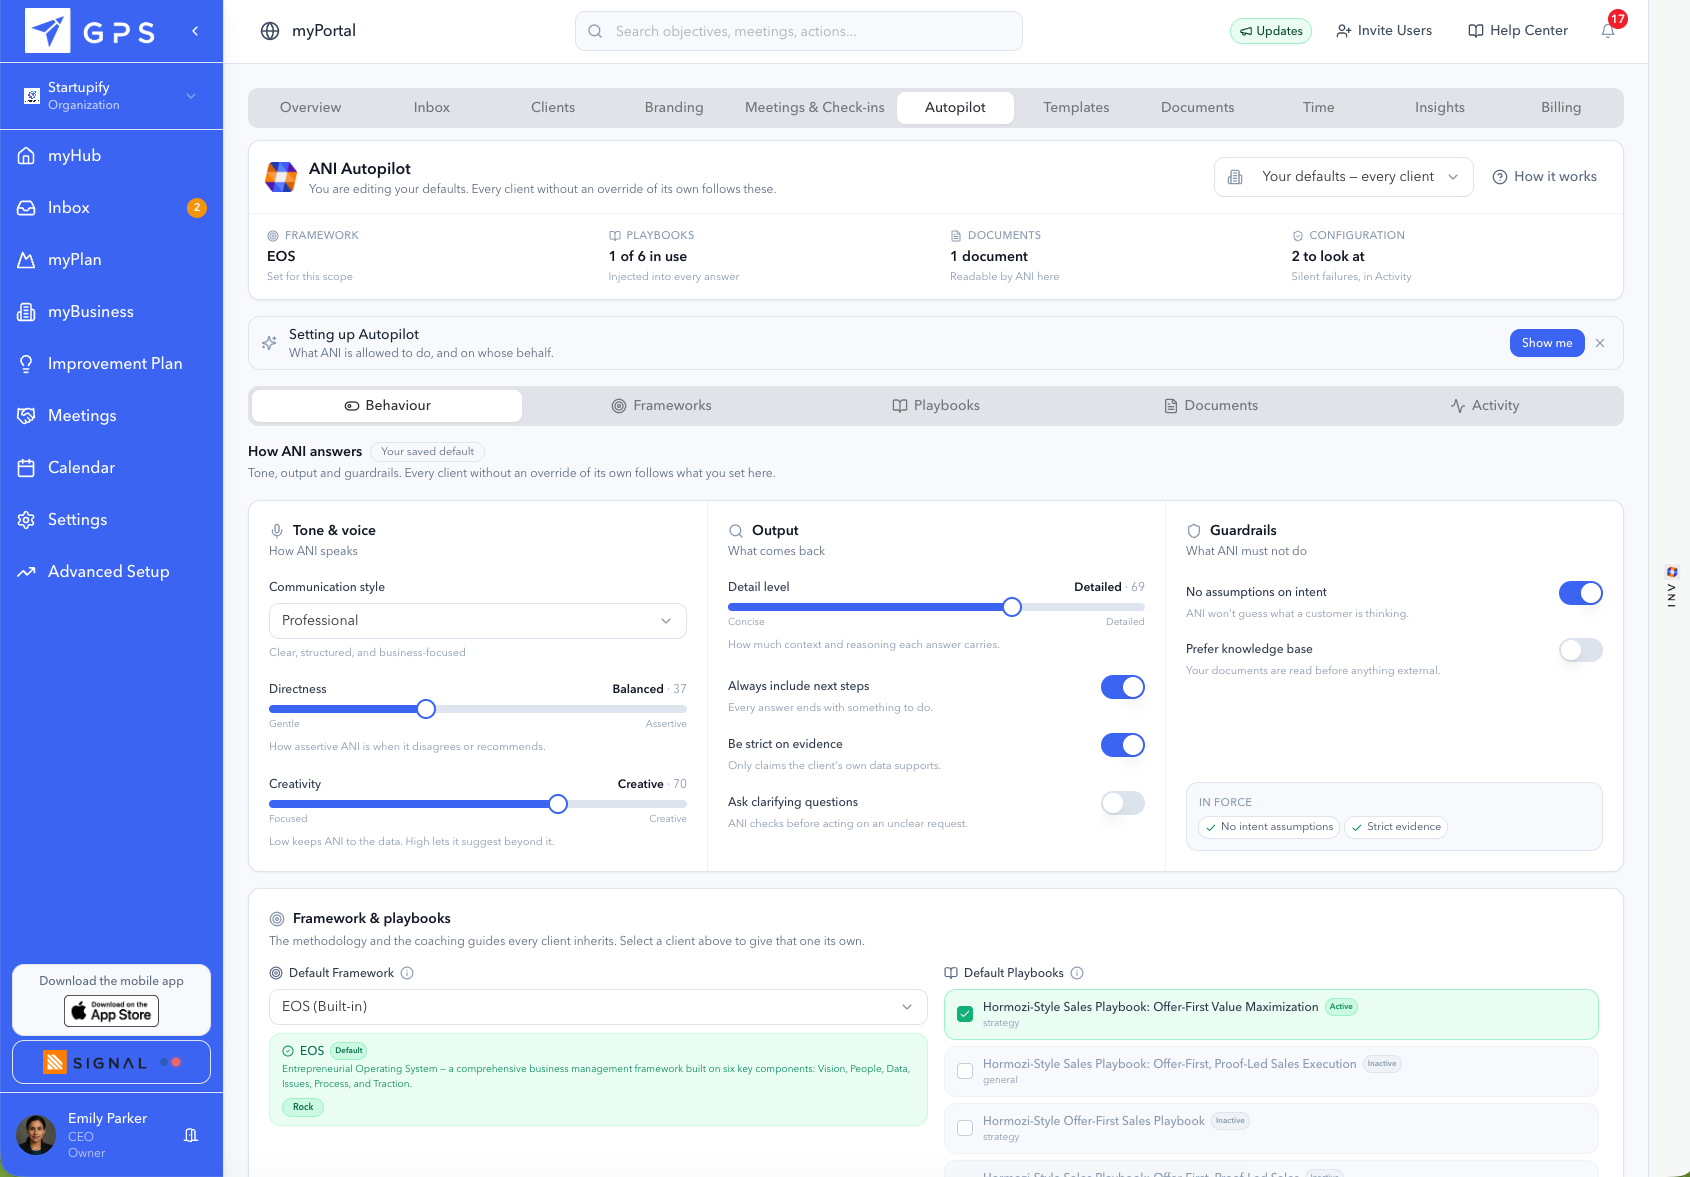Enable Ask clarifying questions toggle
Screen dimensions: 1690x1177
pos(1123,803)
